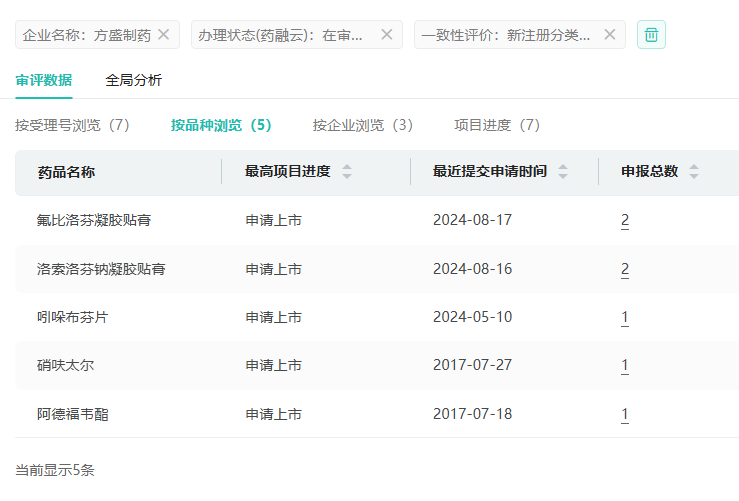Open the 按企业浏览 (3) view
739x501 pixels.
click(362, 125)
